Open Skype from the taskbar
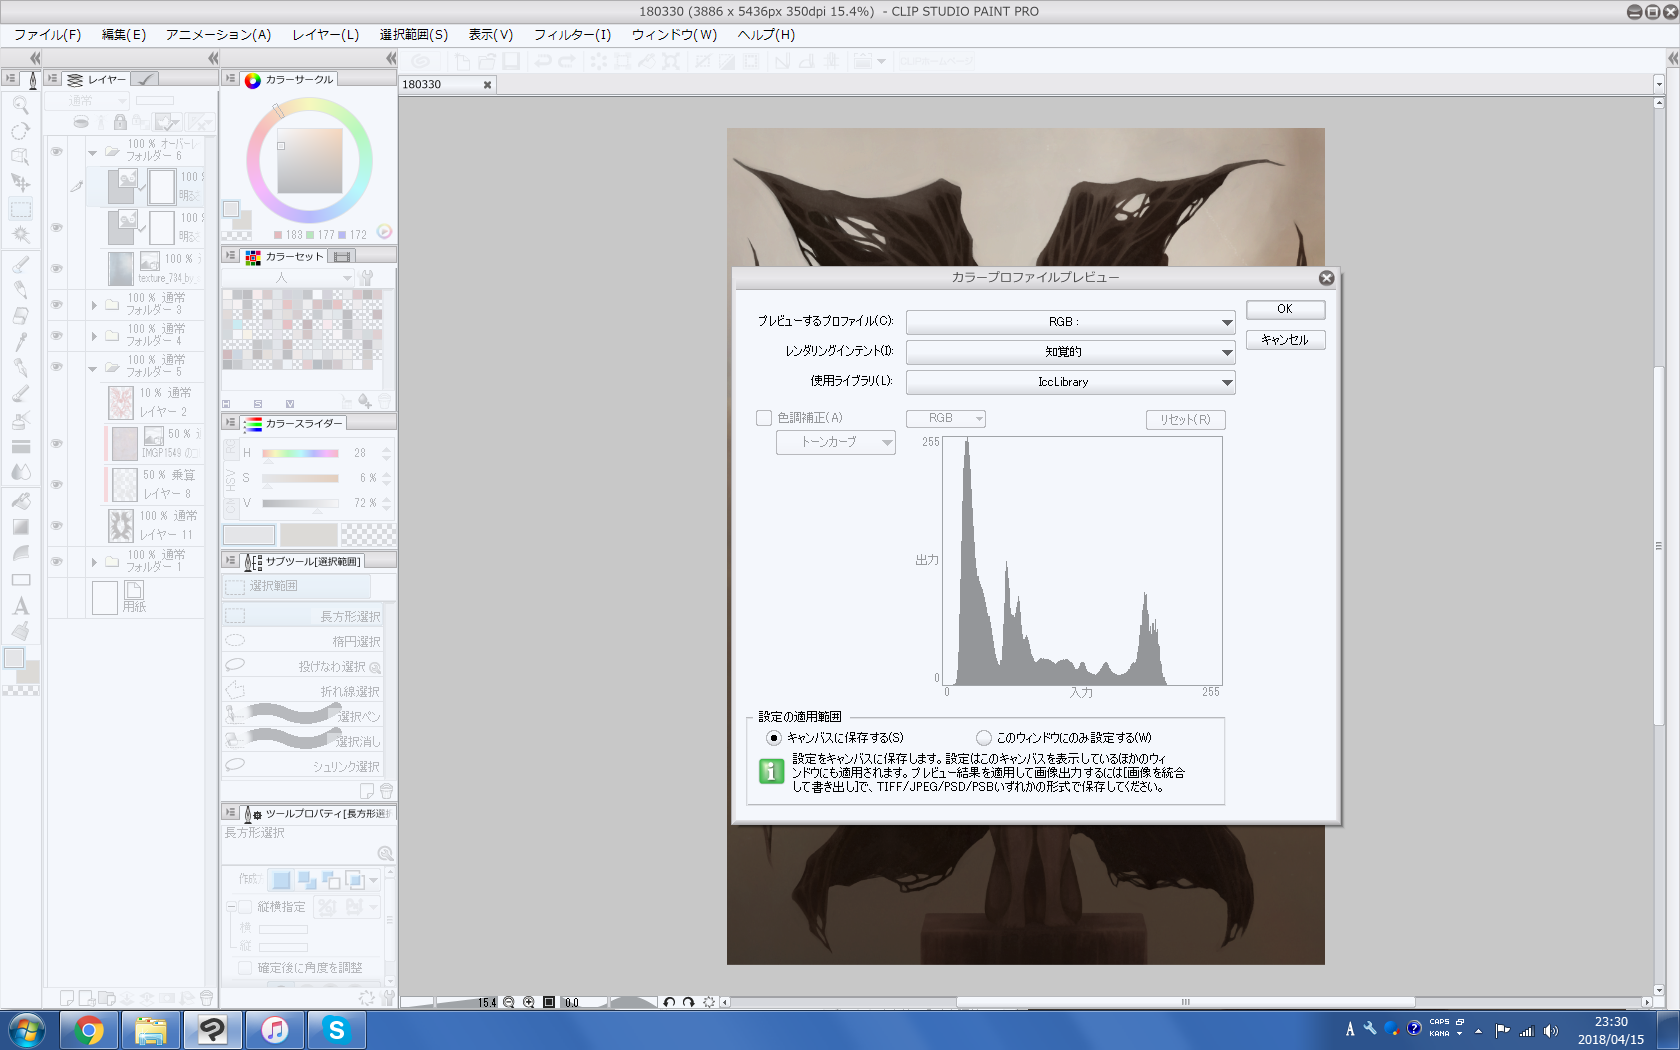The image size is (1680, 1050). (x=336, y=1030)
